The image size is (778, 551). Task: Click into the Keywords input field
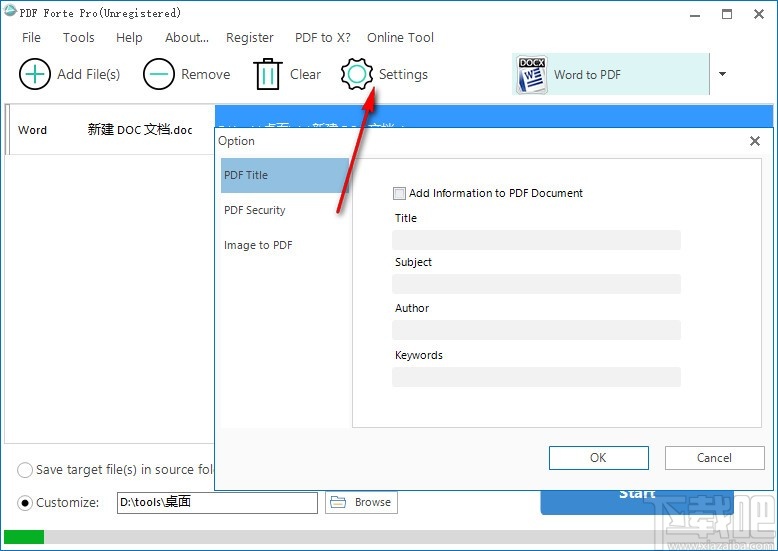[536, 377]
